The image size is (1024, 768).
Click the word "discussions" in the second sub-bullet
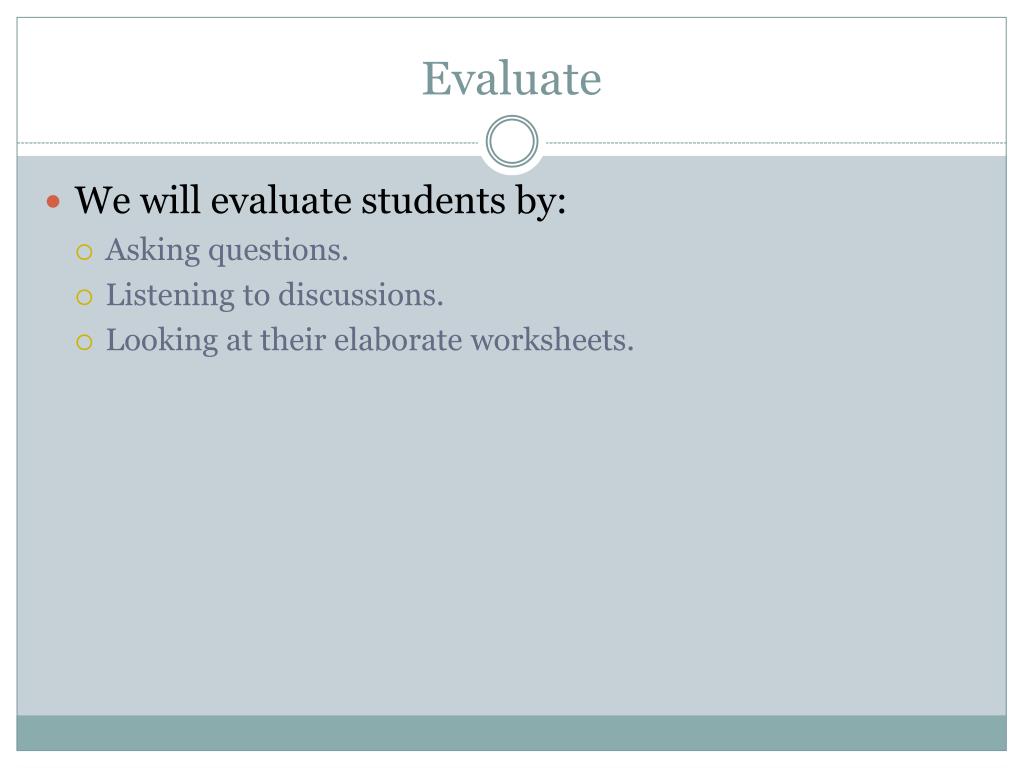[357, 295]
